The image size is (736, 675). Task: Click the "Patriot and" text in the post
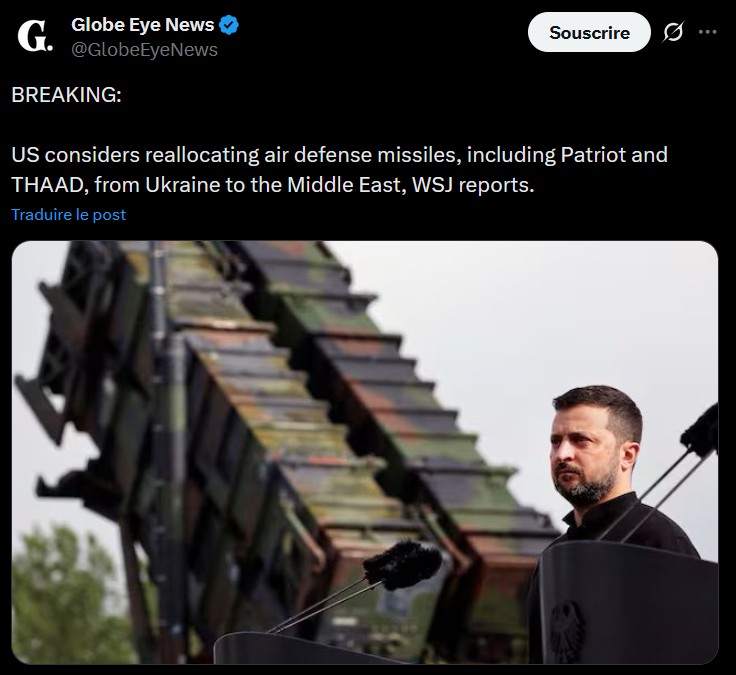click(x=614, y=155)
